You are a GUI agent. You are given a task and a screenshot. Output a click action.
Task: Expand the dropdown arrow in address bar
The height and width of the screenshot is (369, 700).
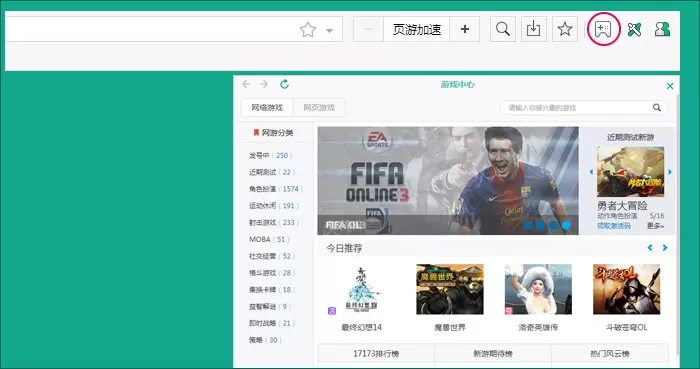point(329,31)
